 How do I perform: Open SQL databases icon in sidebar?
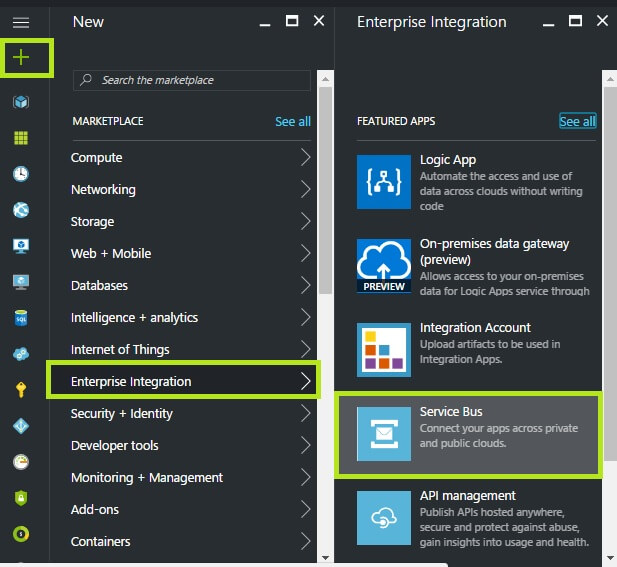(21, 318)
